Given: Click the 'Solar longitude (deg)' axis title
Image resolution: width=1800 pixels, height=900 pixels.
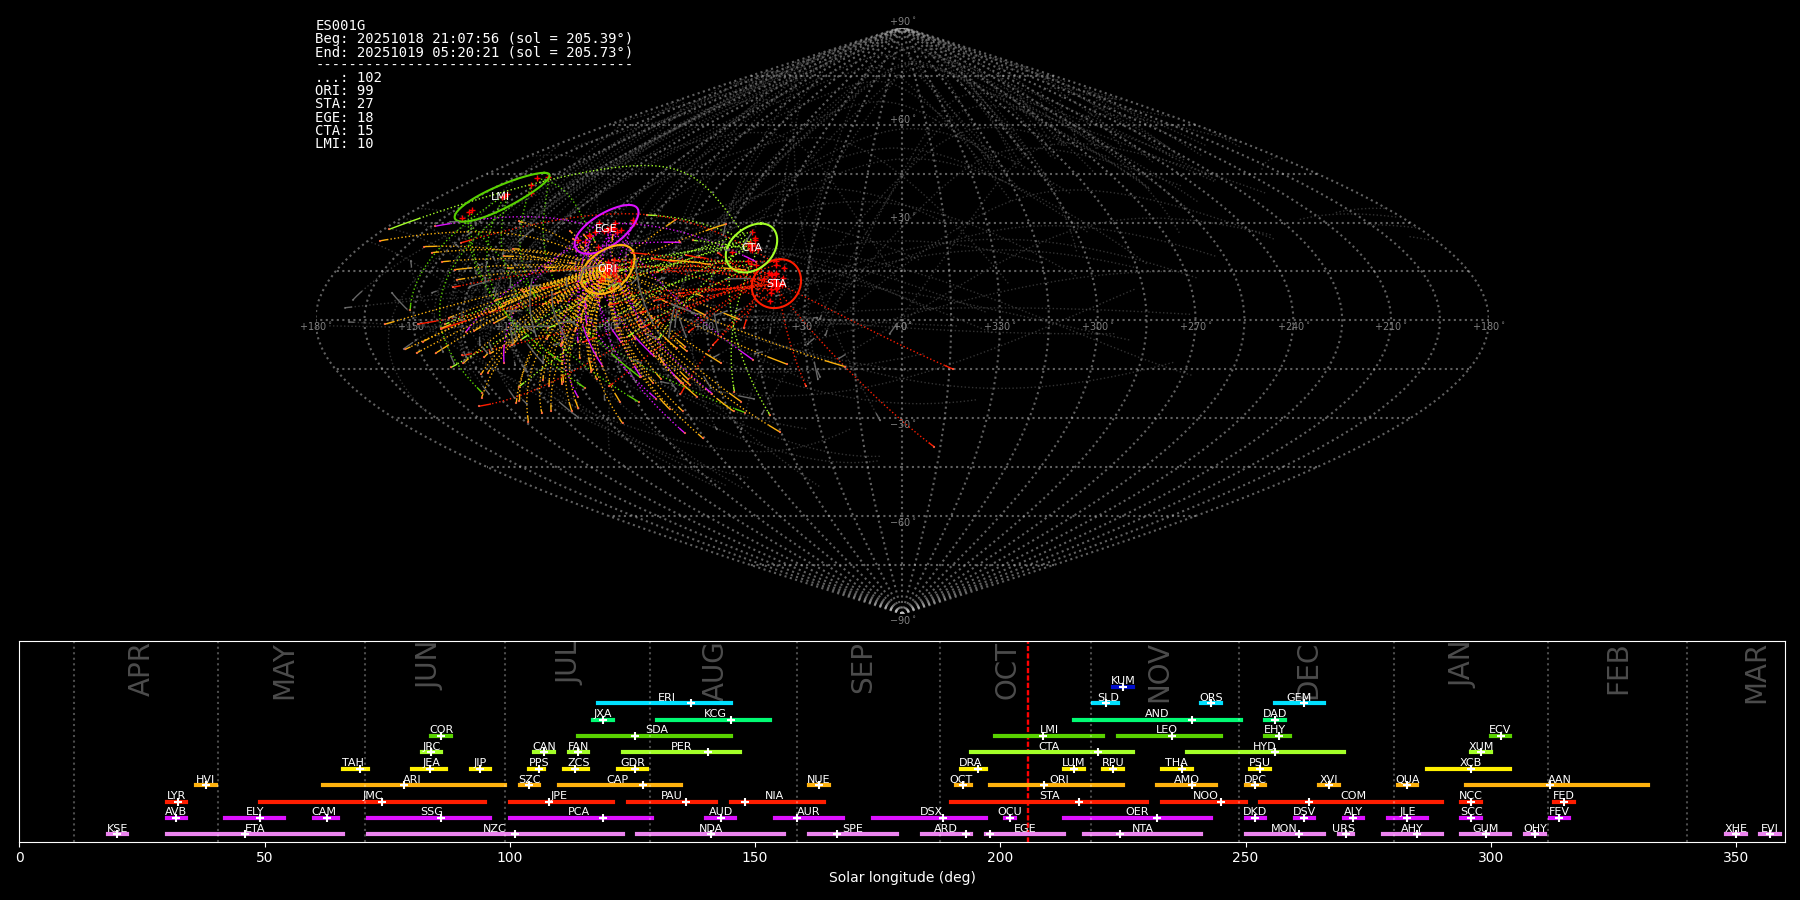Looking at the screenshot, I should coord(902,877).
